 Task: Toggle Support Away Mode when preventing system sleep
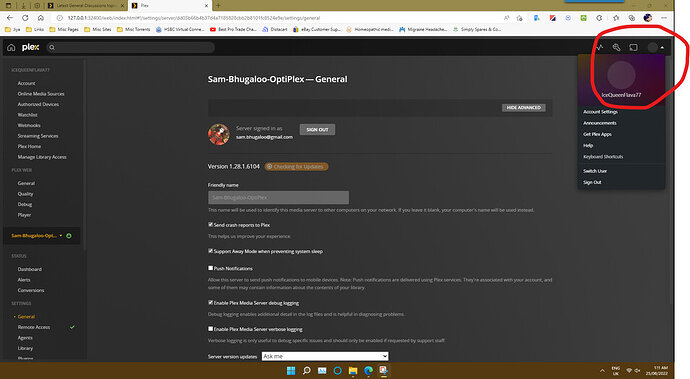tap(210, 251)
